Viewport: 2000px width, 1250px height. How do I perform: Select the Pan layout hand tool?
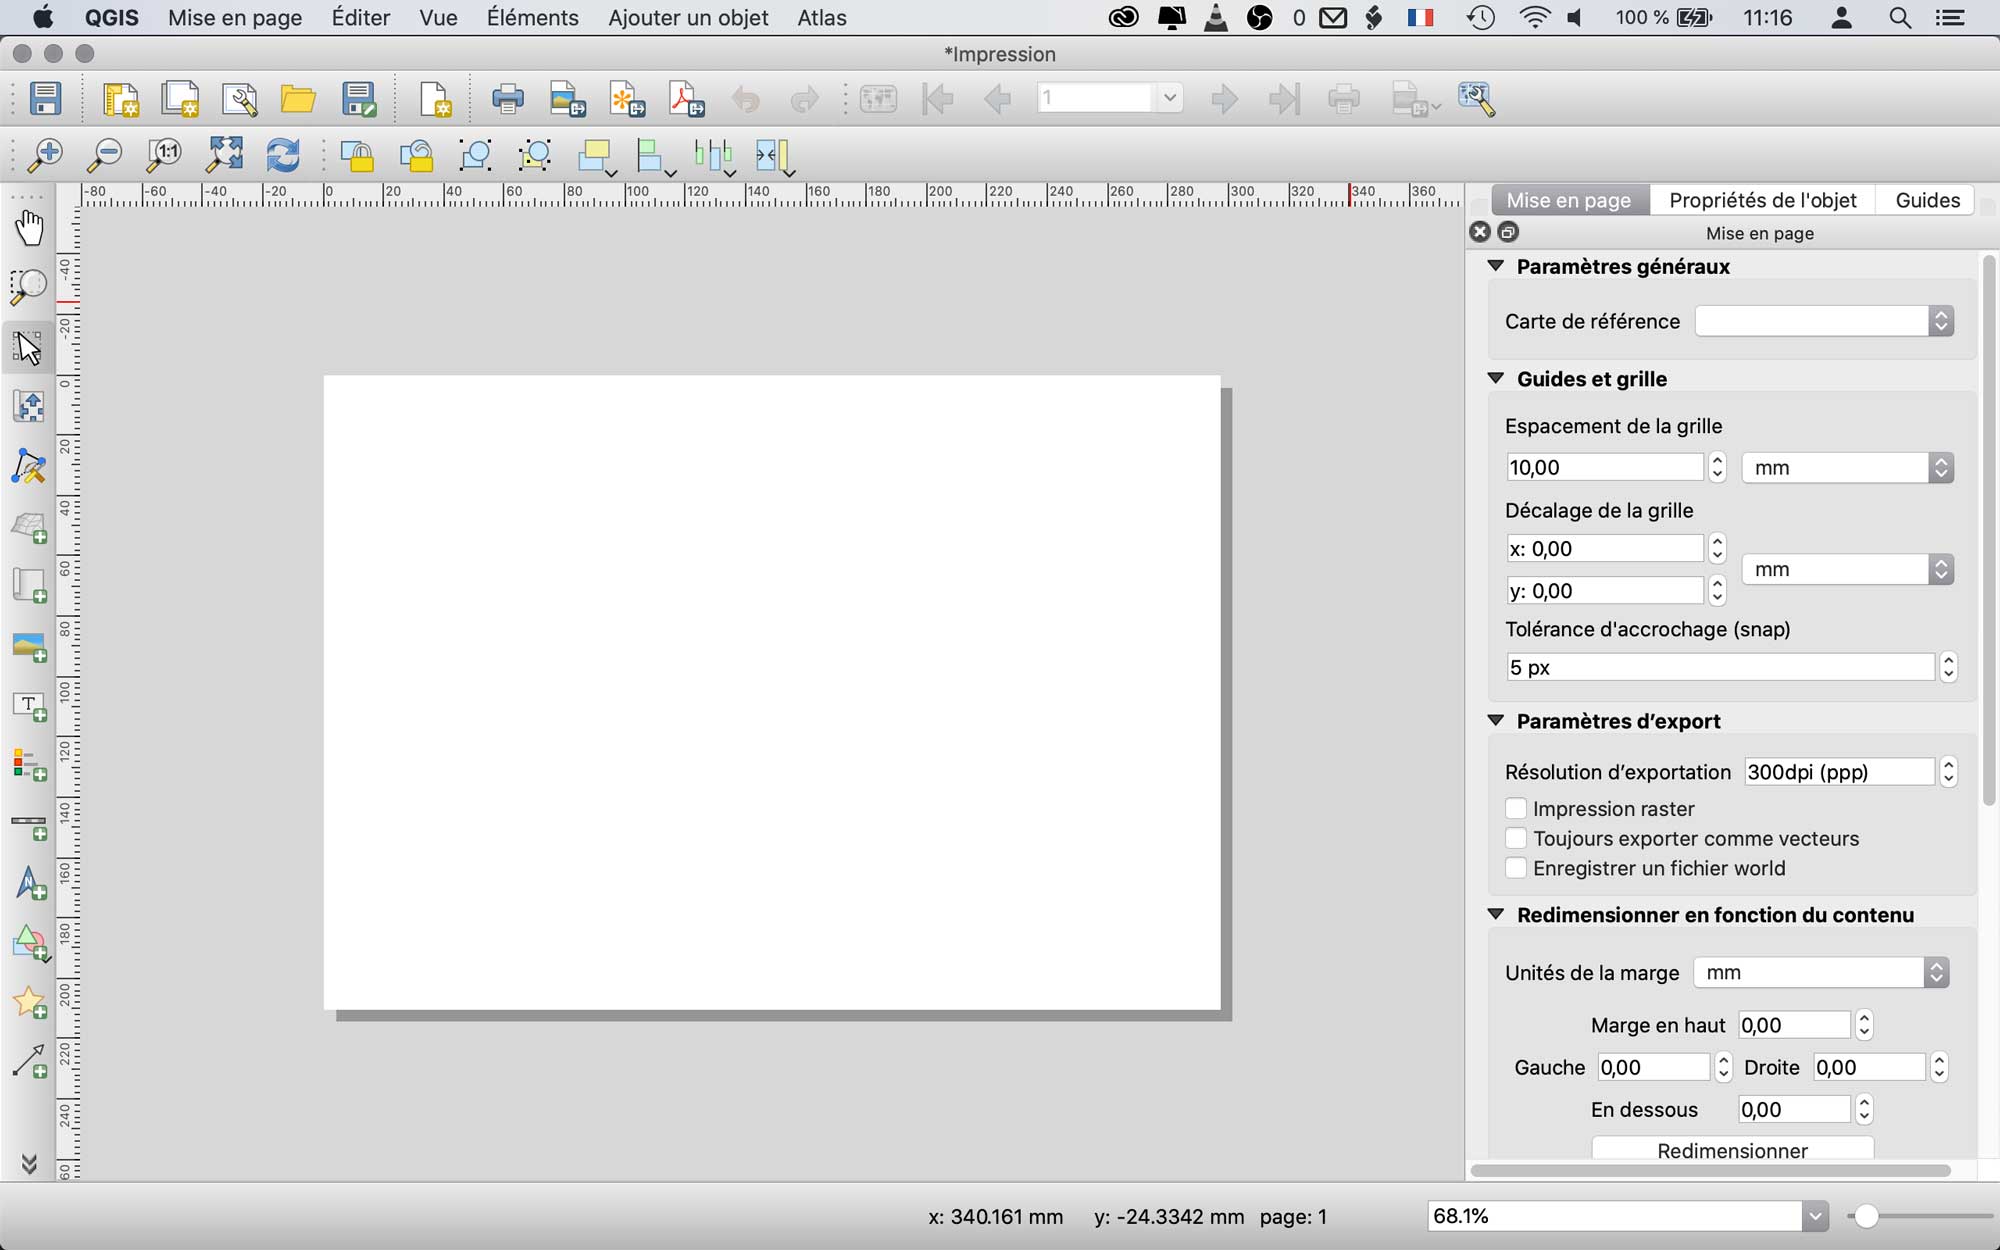click(29, 228)
